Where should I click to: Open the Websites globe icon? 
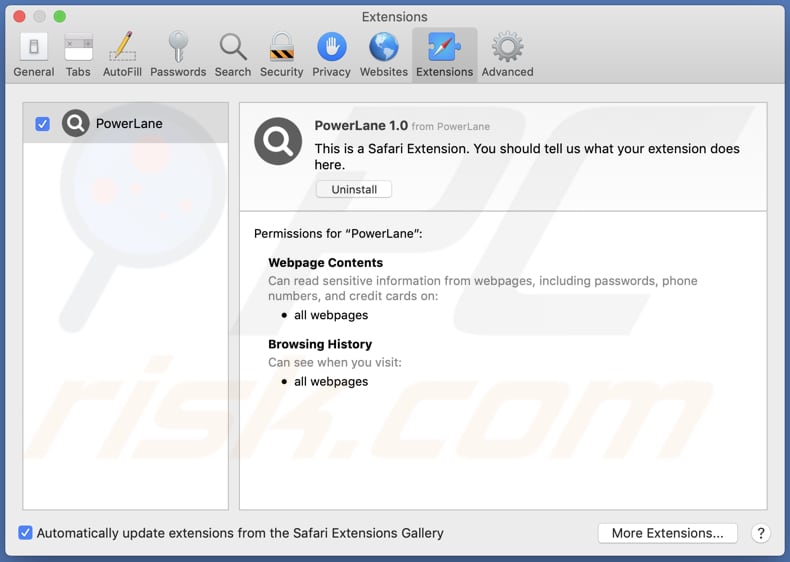coord(384,47)
